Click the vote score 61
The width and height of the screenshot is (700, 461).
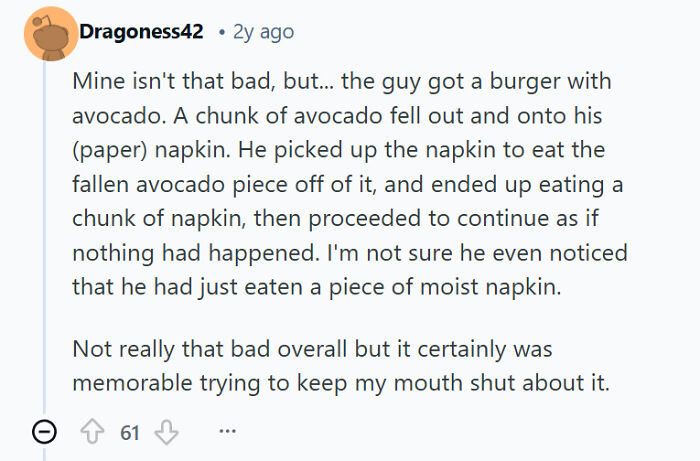[130, 433]
